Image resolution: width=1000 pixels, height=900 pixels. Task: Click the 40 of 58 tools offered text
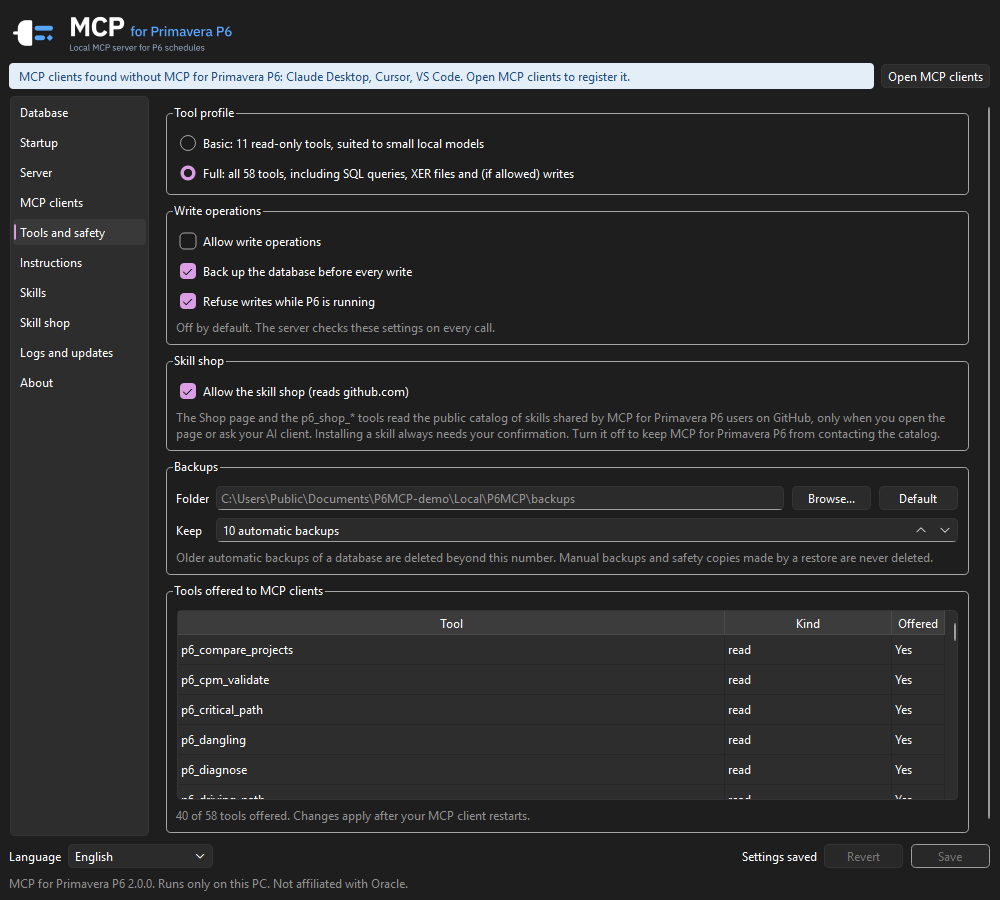[x=353, y=816]
